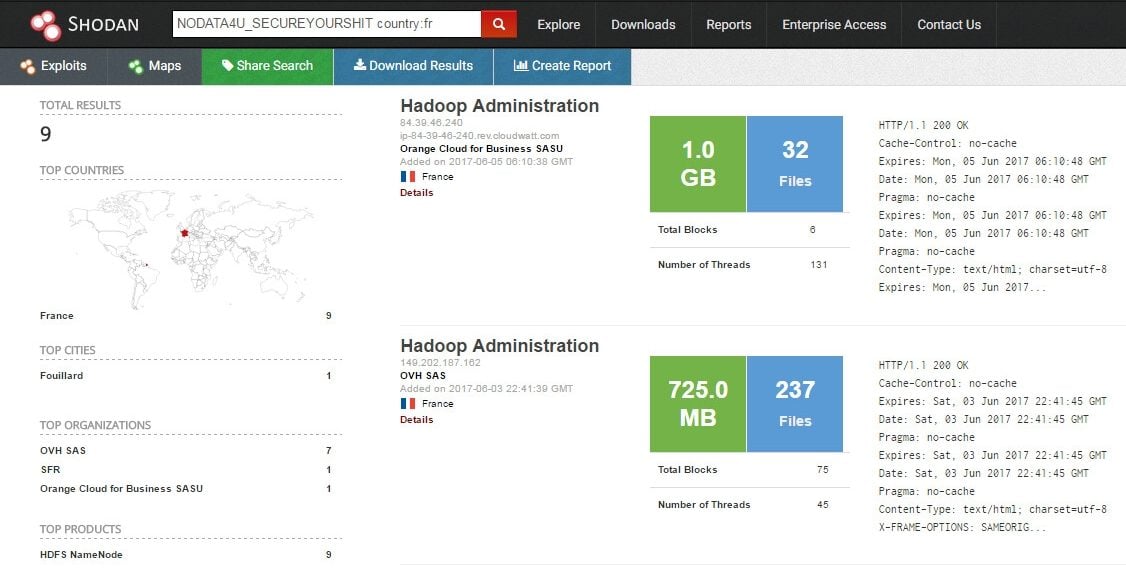Open second Hadoop Administration result title

point(500,345)
